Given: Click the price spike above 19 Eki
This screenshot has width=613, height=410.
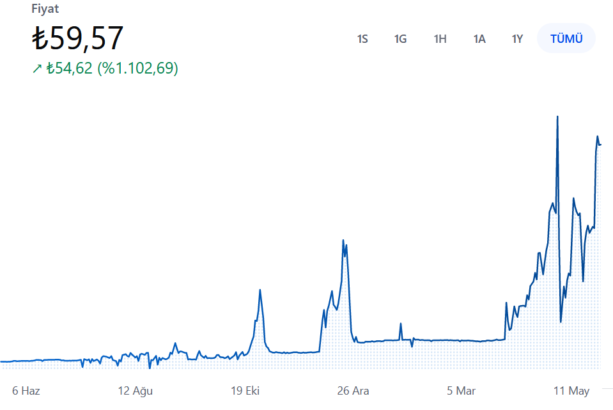Looking at the screenshot, I should pos(260,291).
